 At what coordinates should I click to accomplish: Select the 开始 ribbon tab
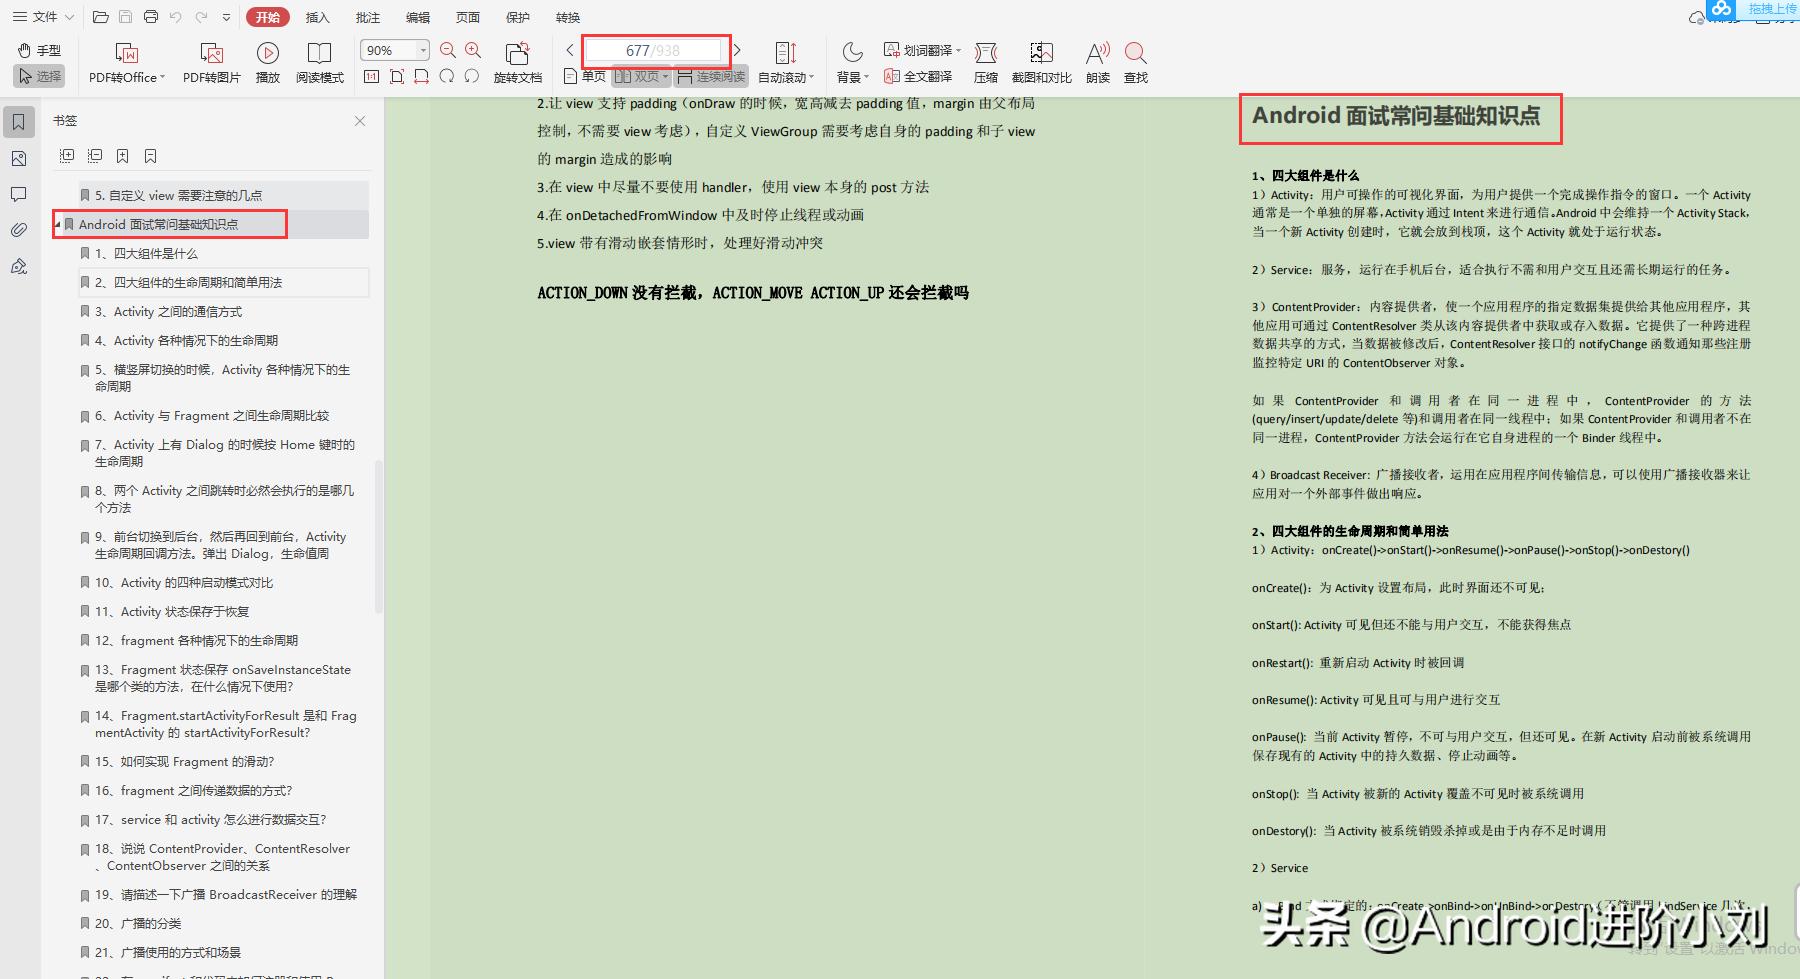267,17
